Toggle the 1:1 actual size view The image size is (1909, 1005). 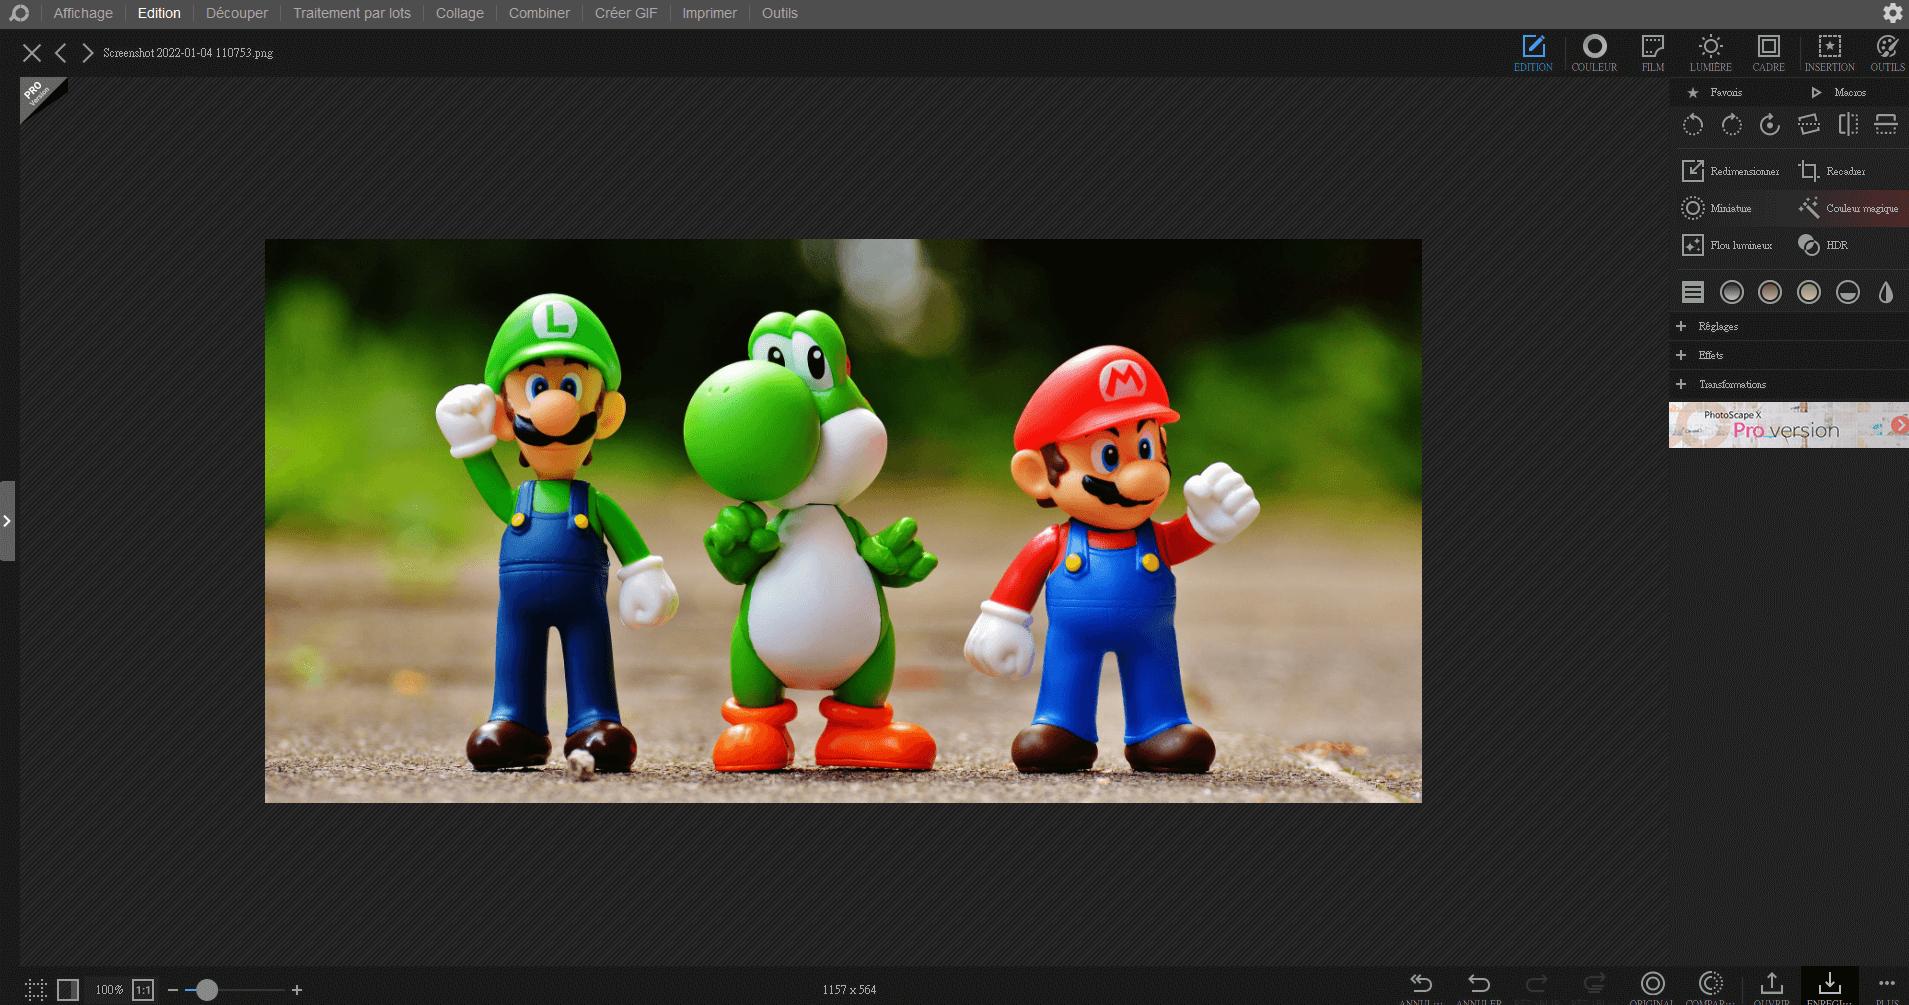tap(143, 990)
